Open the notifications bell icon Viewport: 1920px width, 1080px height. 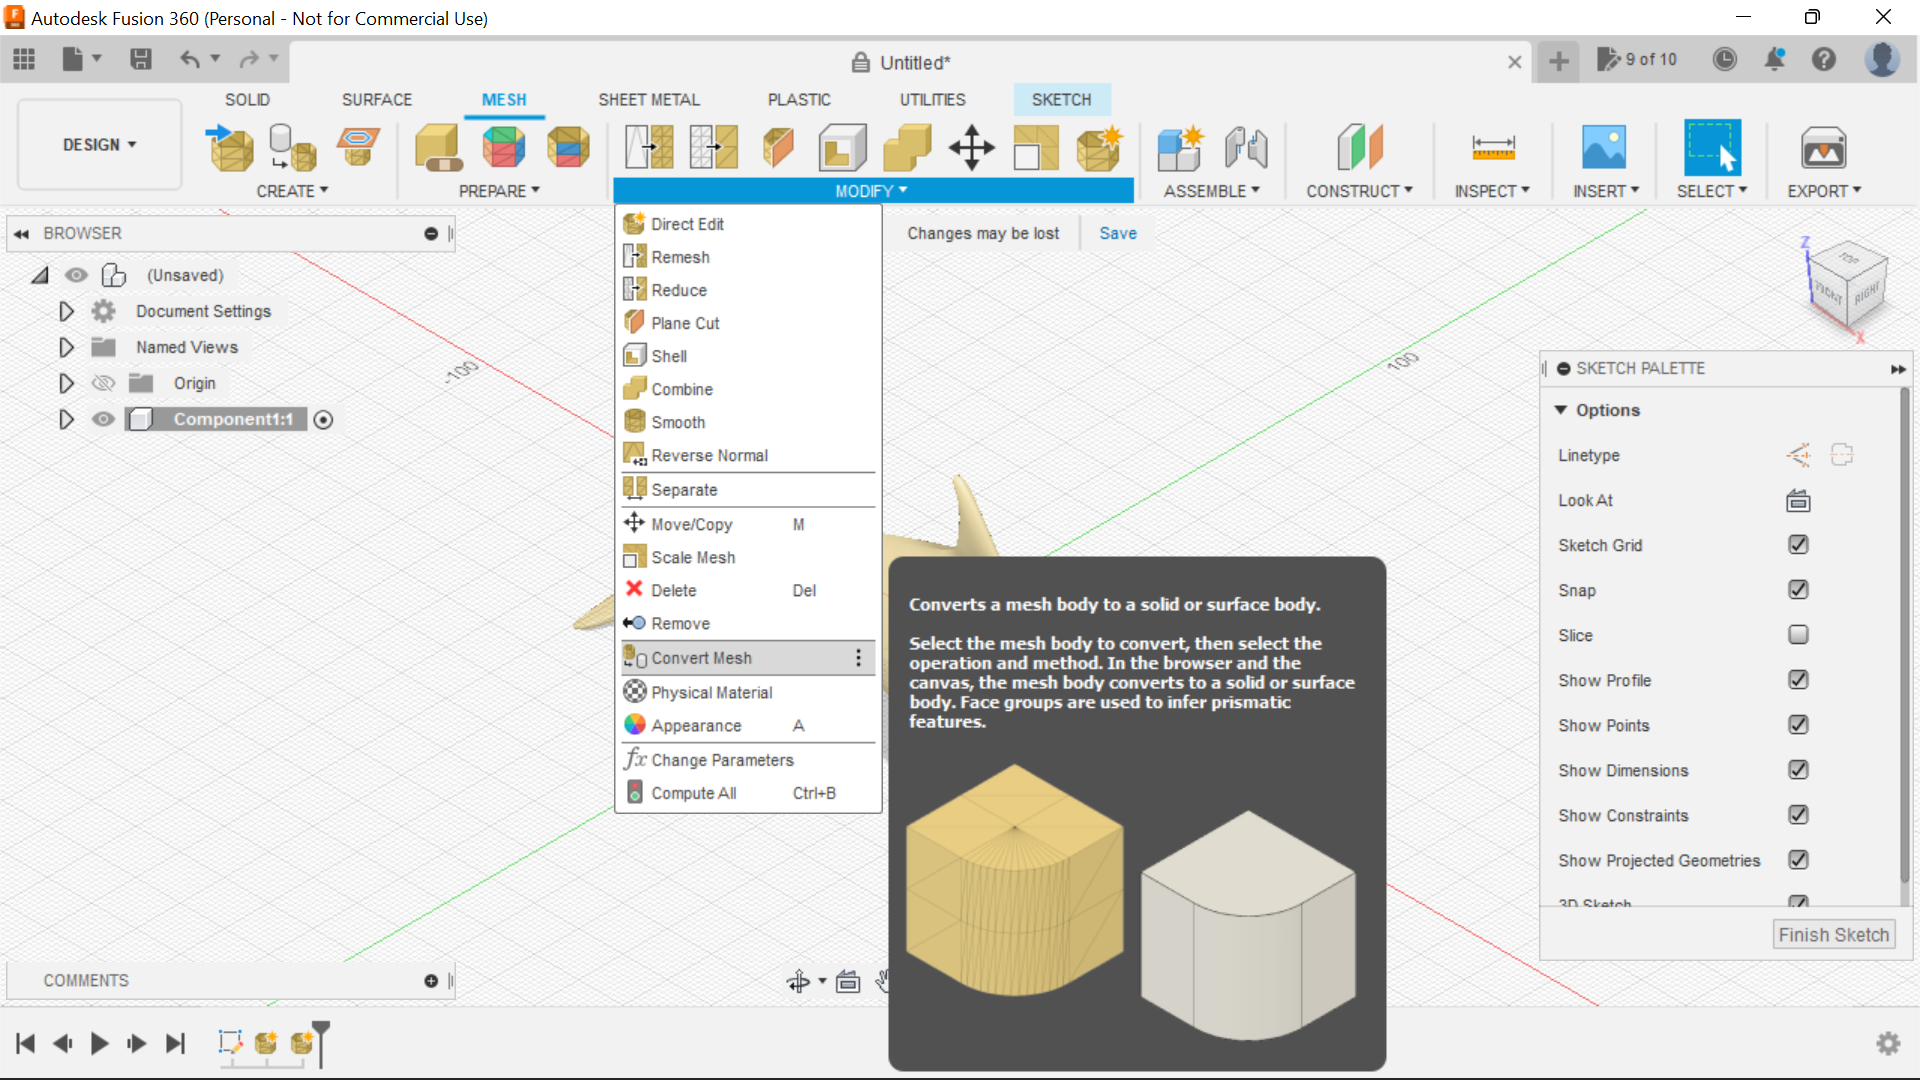coord(1775,59)
